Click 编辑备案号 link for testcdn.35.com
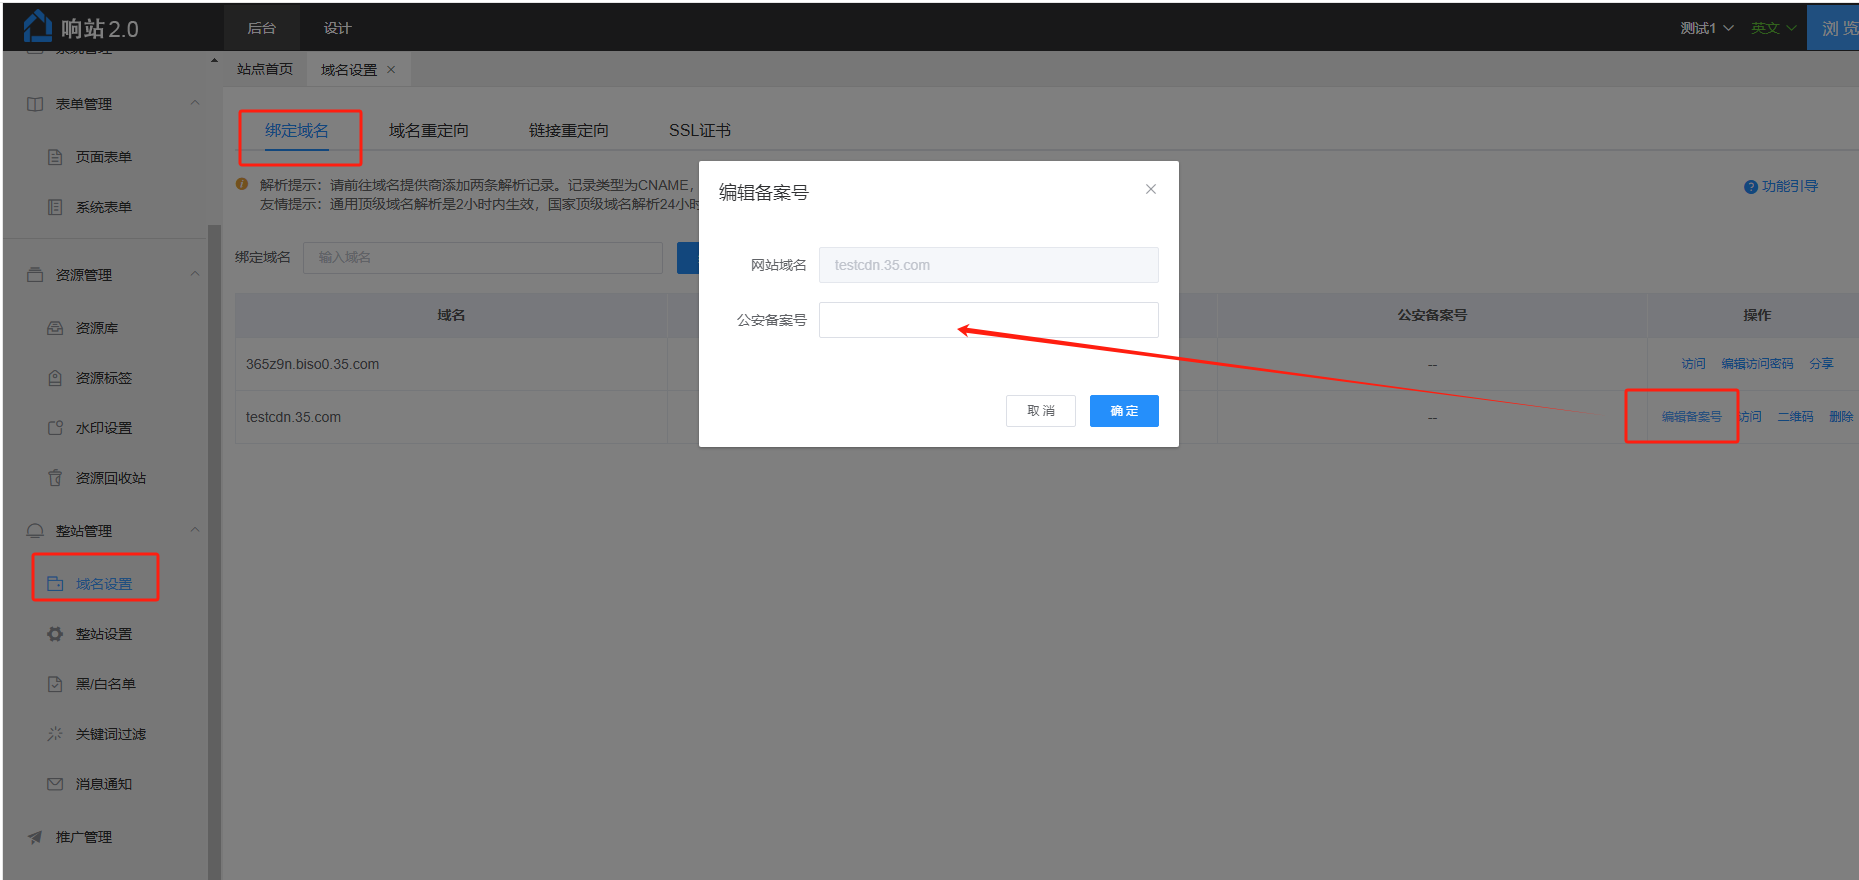Viewport: 1859px width, 880px height. click(x=1691, y=417)
